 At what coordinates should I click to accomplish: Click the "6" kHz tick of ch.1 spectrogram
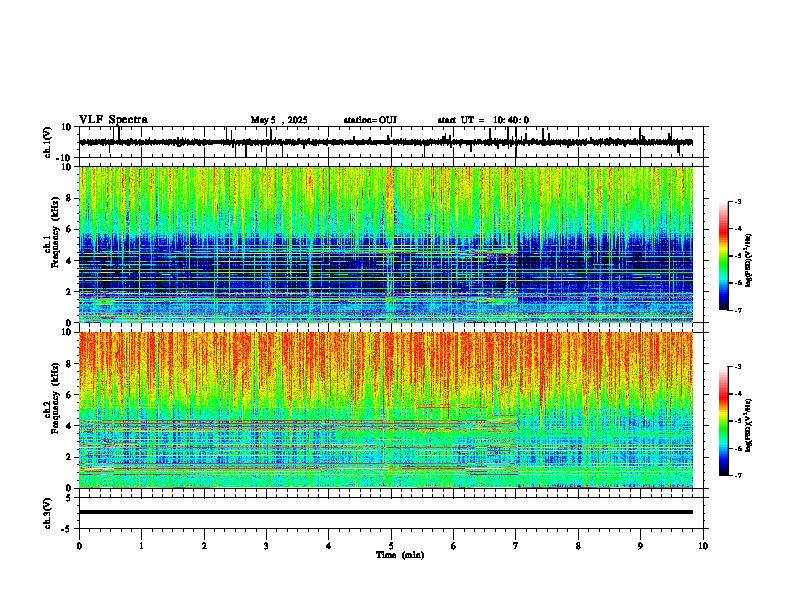[x=70, y=229]
